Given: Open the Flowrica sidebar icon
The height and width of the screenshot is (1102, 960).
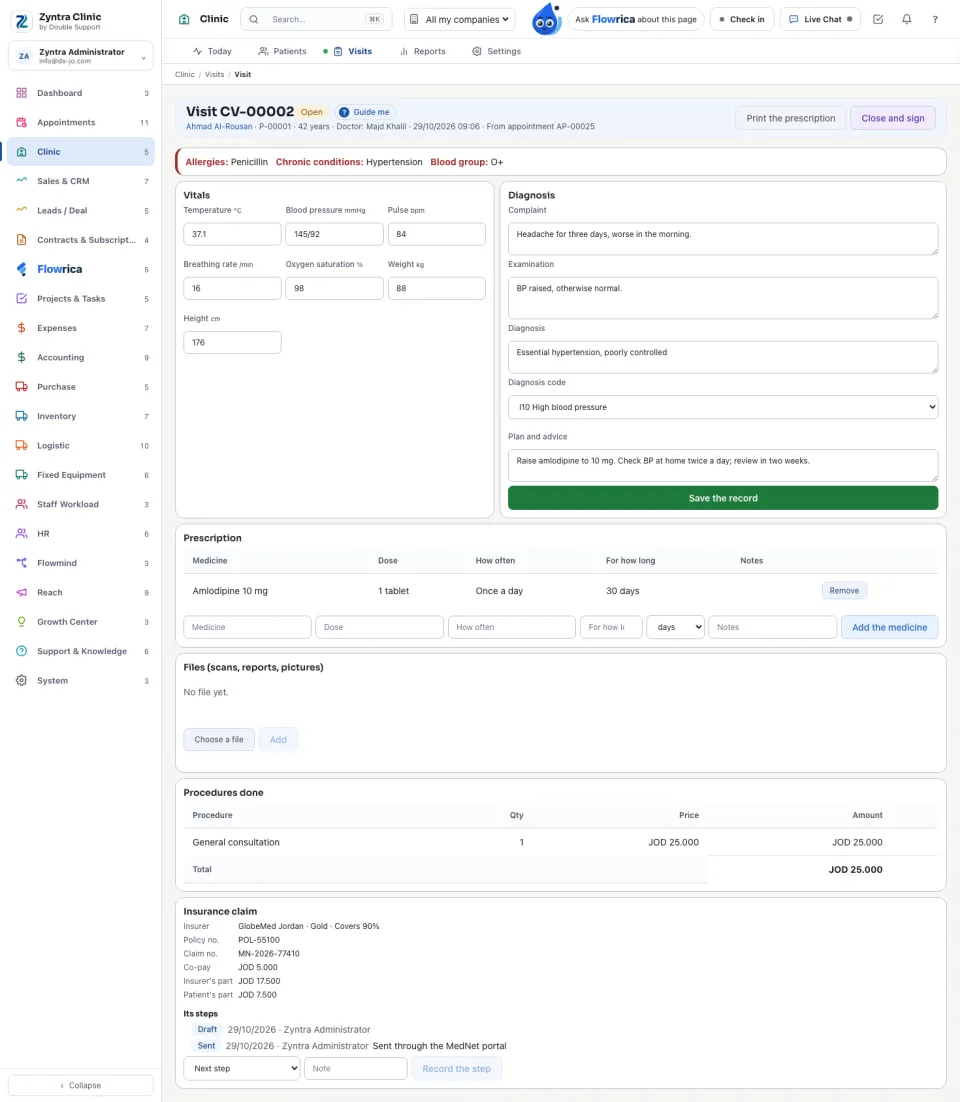Looking at the screenshot, I should point(22,269).
